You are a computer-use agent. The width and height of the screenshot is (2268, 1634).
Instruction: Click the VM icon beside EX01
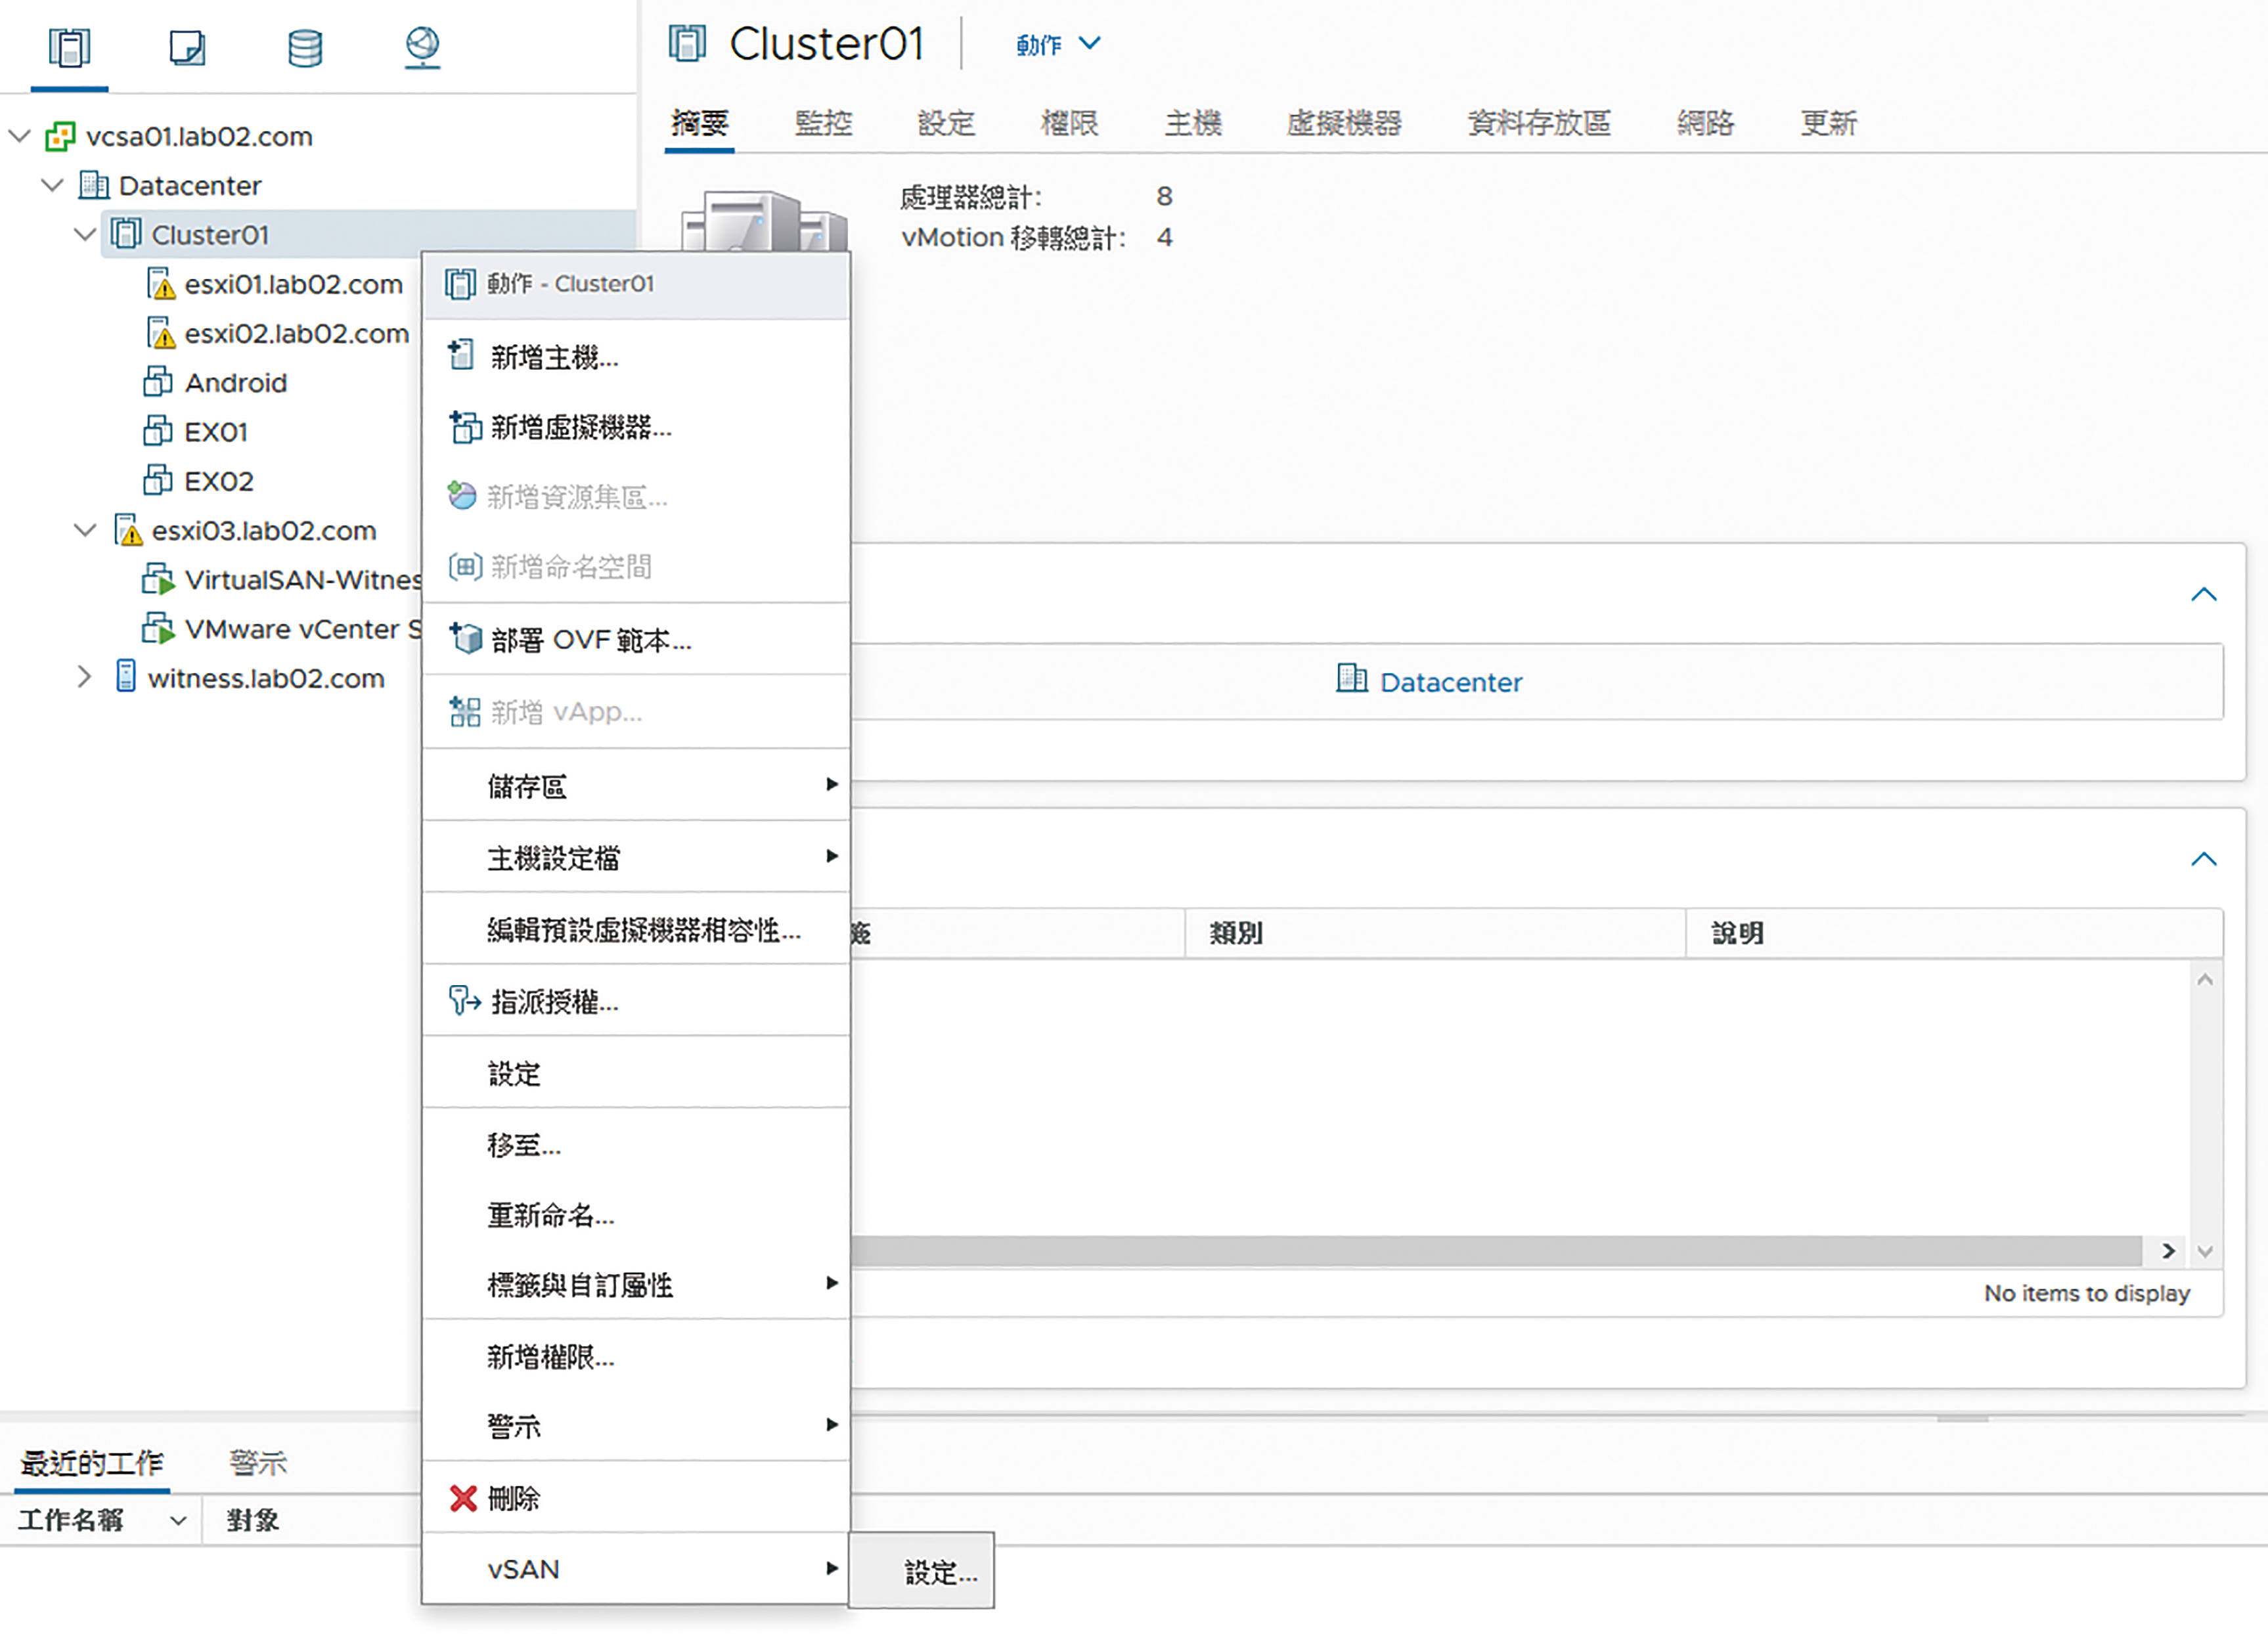(158, 431)
